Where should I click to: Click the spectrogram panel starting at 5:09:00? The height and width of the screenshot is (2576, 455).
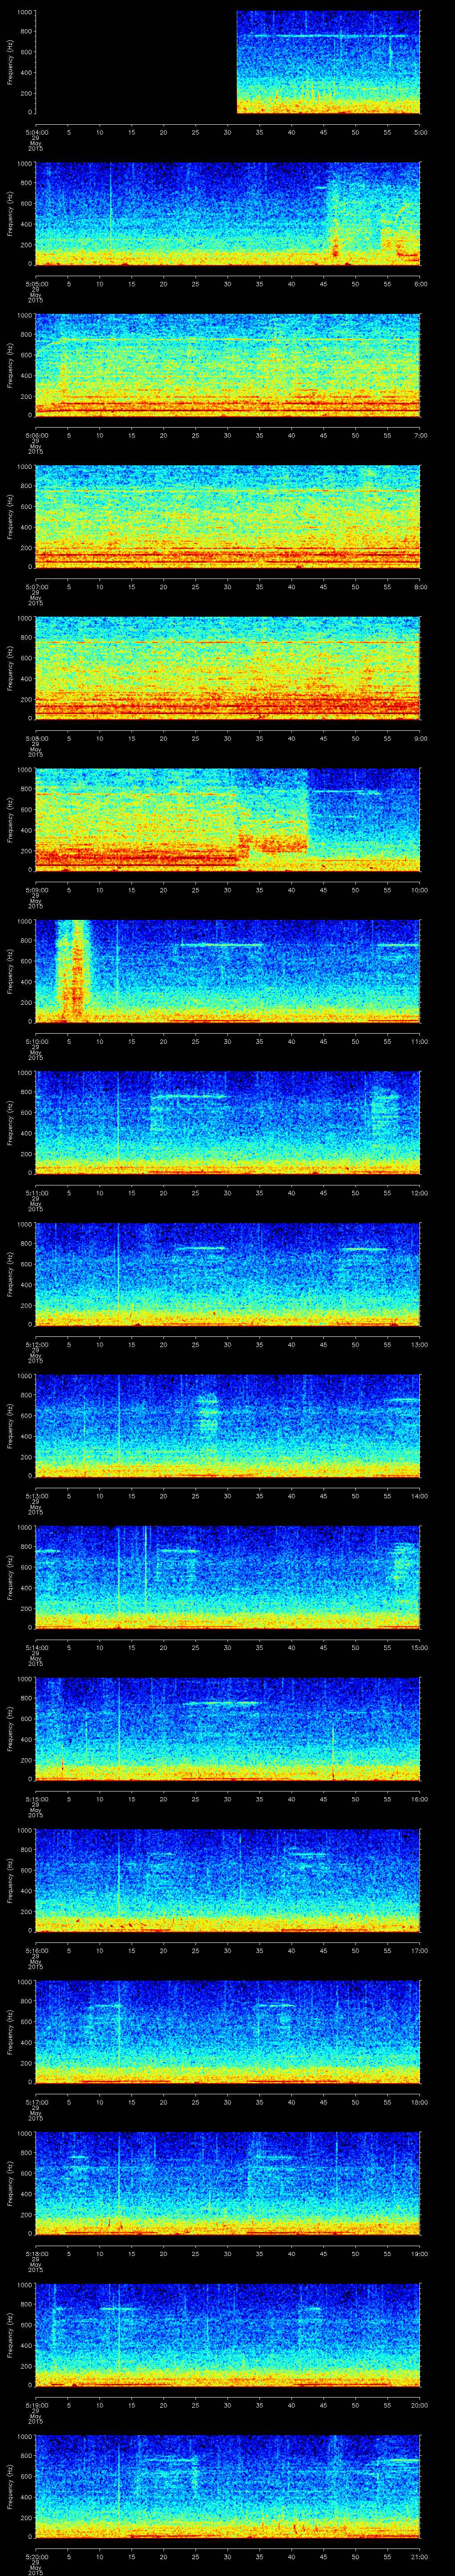(228, 819)
